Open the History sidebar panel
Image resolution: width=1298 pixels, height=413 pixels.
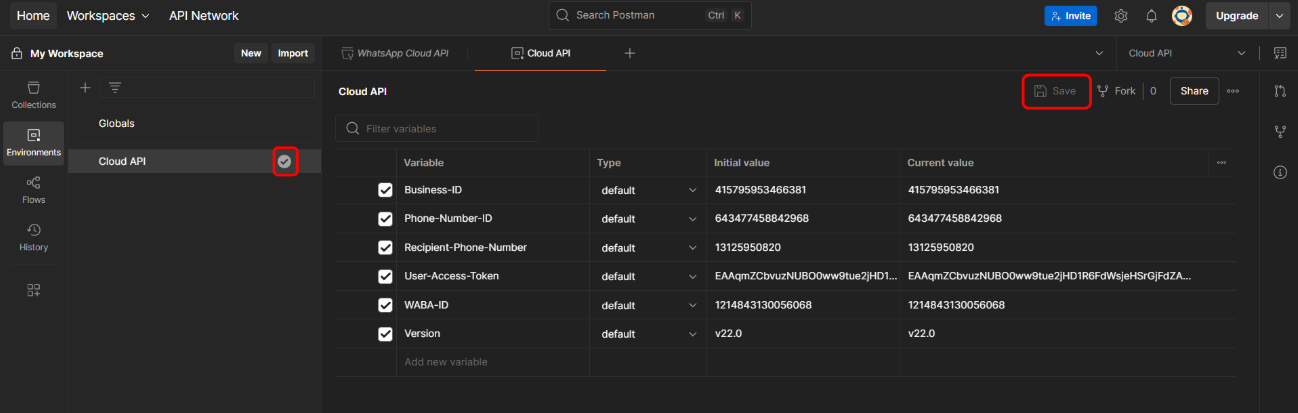coord(33,236)
